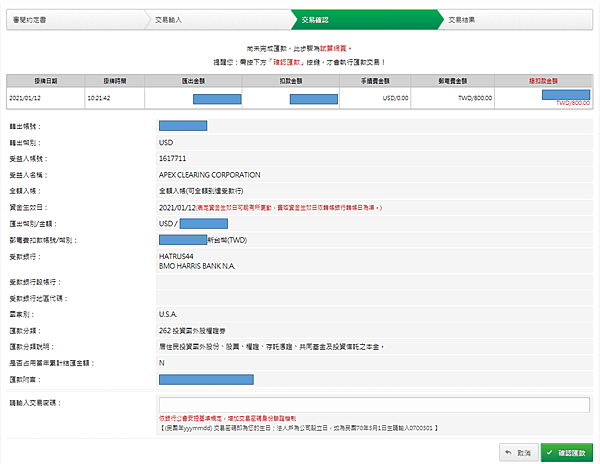
Task: Click the 取消 cancel button
Action: [x=518, y=453]
